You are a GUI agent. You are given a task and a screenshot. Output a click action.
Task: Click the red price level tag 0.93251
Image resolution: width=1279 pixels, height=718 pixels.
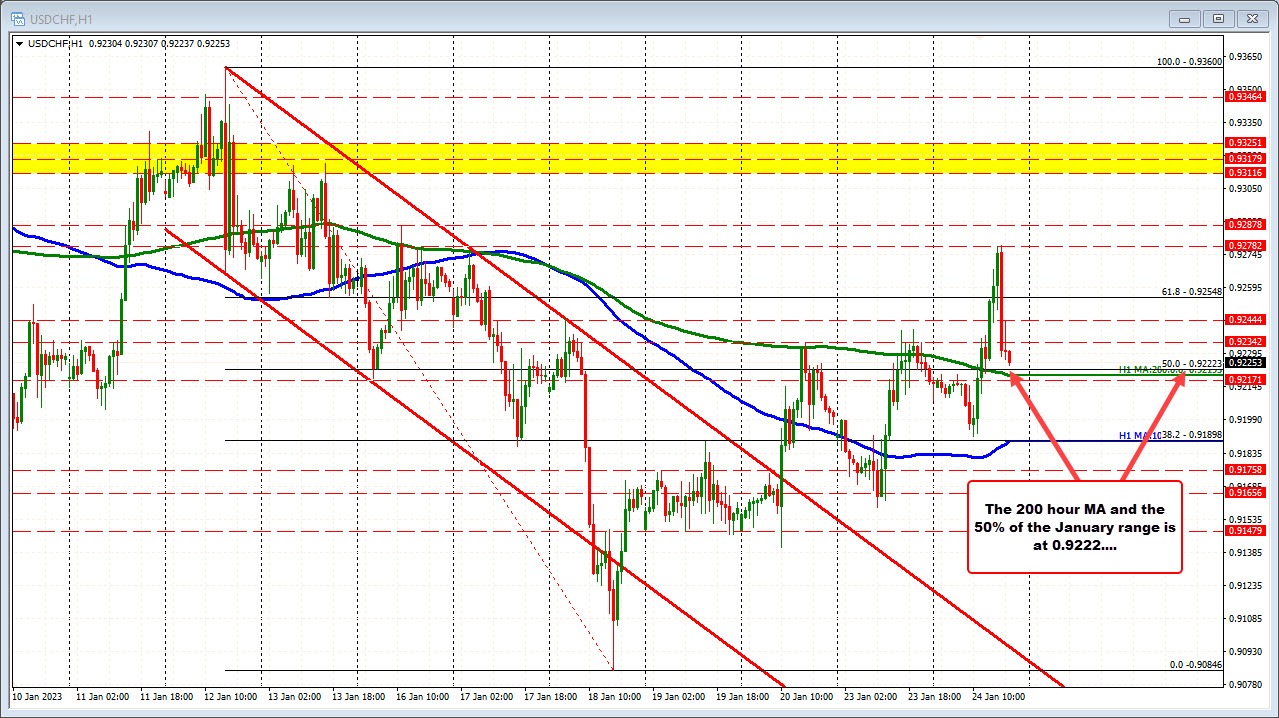[x=1244, y=144]
